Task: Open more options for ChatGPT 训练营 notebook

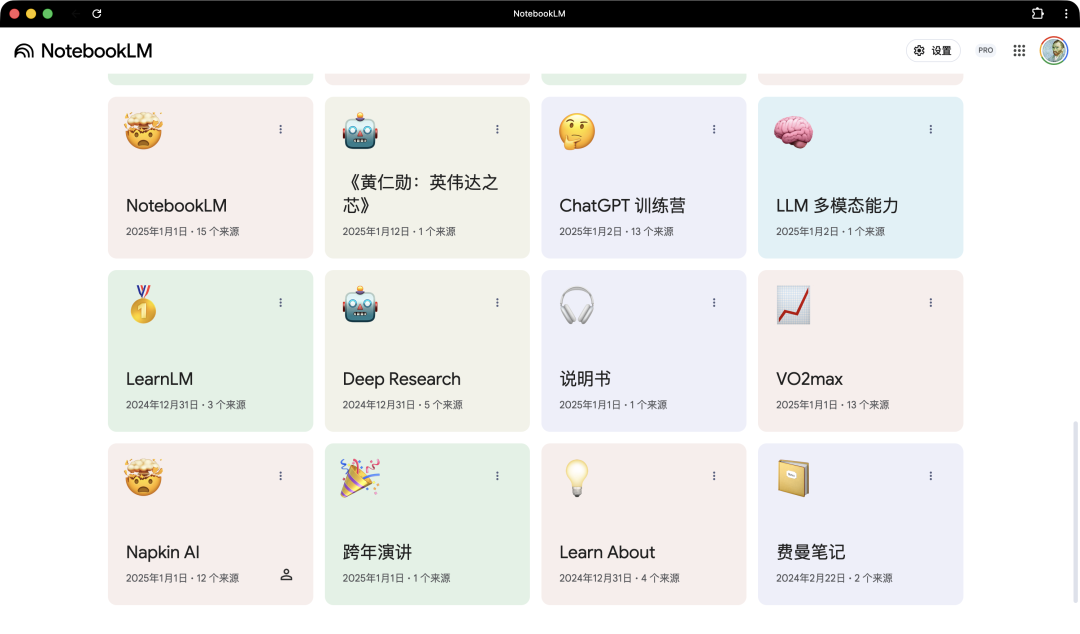Action: (714, 130)
